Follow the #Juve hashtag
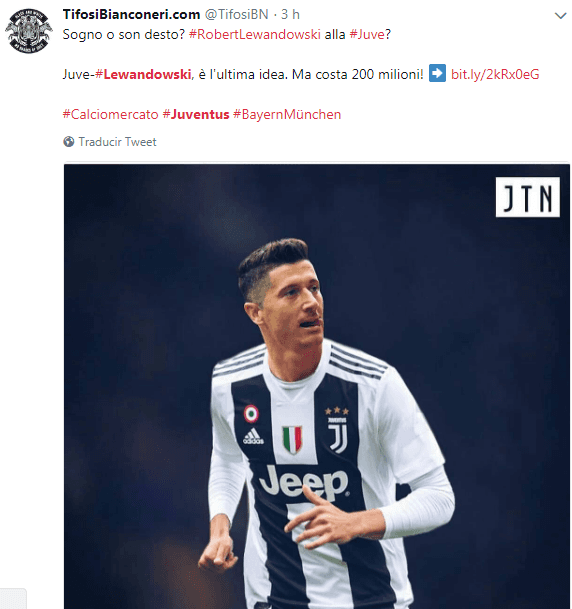The height and width of the screenshot is (609, 572). pos(367,35)
